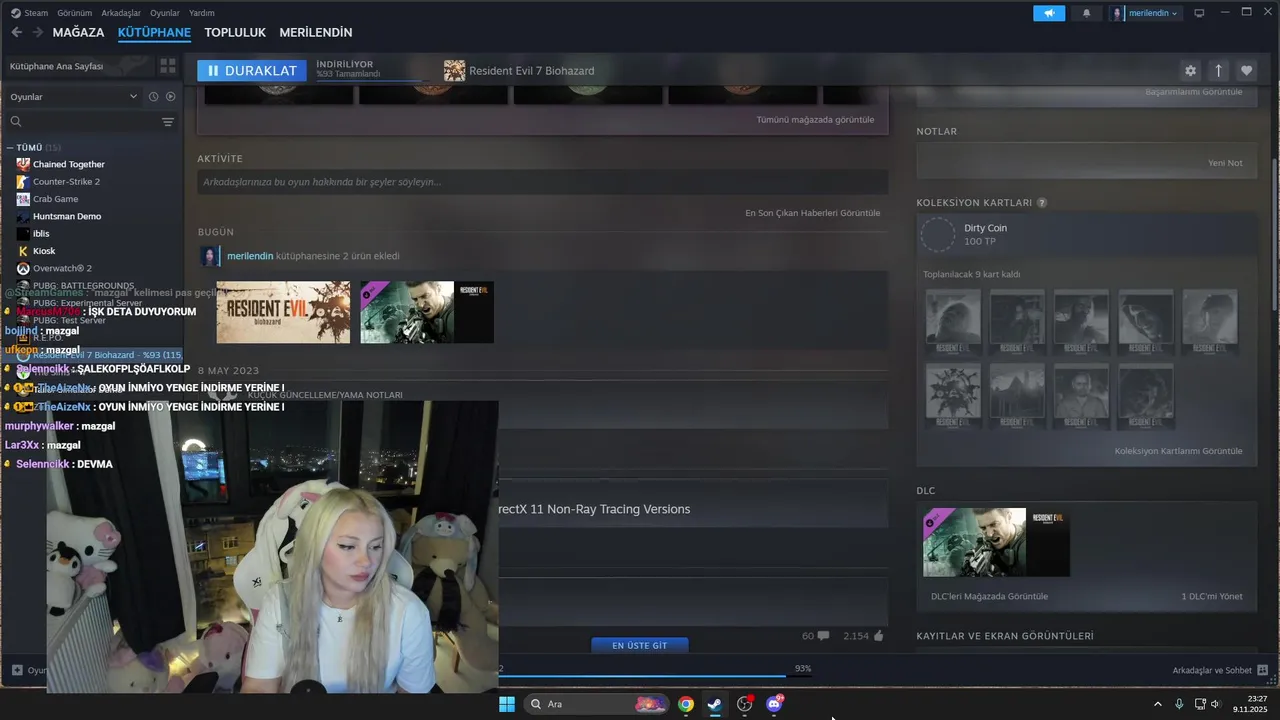Open Resident Evil 7 Biohazard download entry

(x=519, y=71)
